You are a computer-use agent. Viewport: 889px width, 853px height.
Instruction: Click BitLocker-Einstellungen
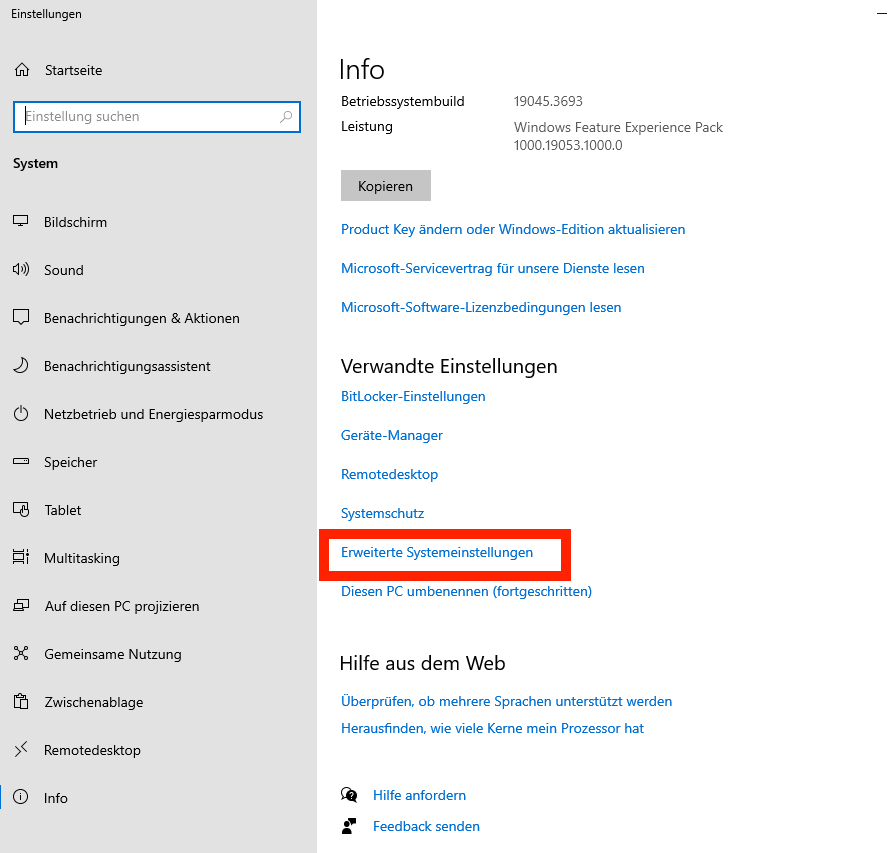(413, 396)
